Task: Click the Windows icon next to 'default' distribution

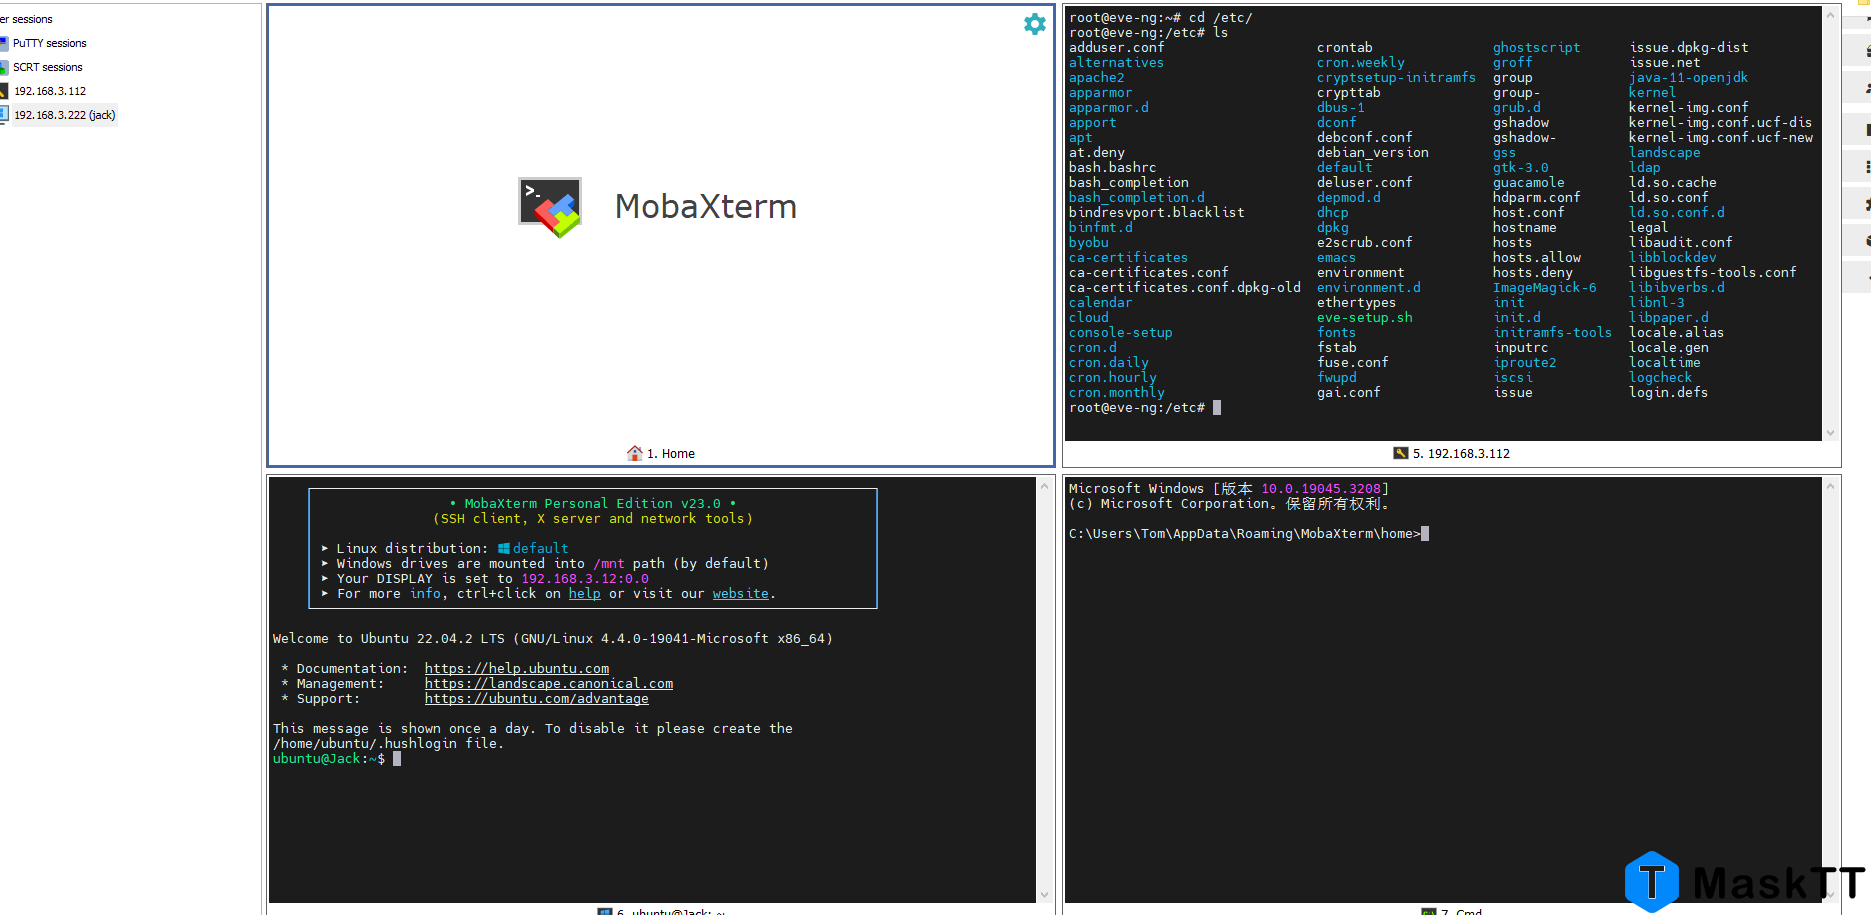Action: point(504,548)
